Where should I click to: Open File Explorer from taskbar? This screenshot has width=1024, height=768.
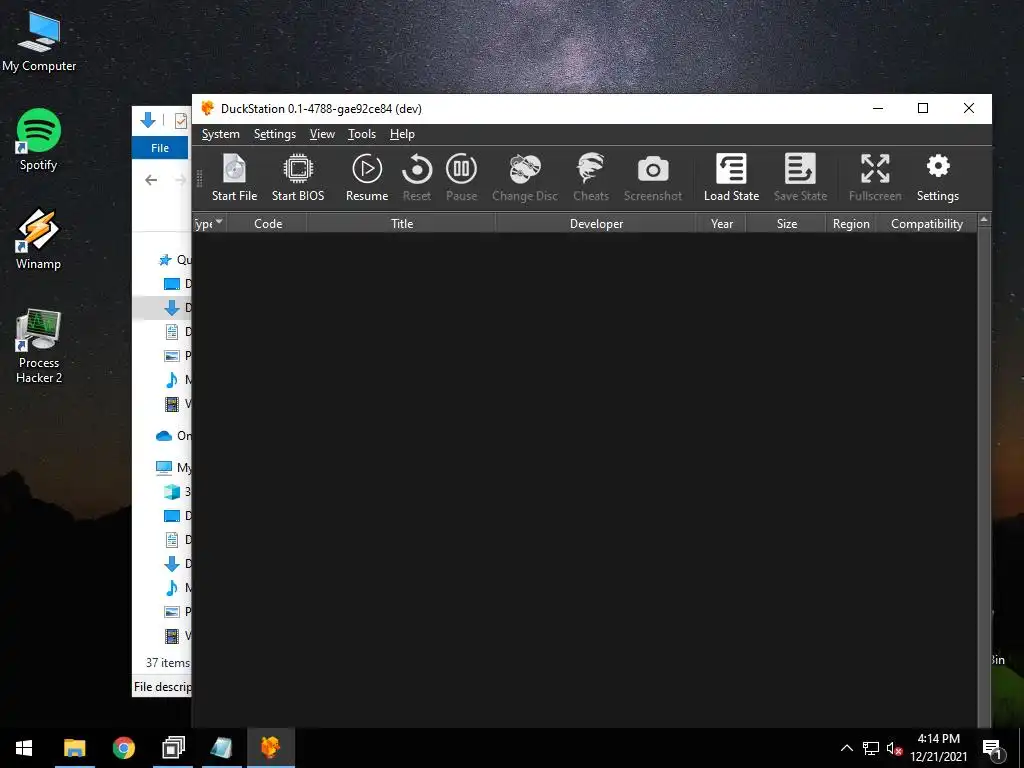[x=74, y=748]
